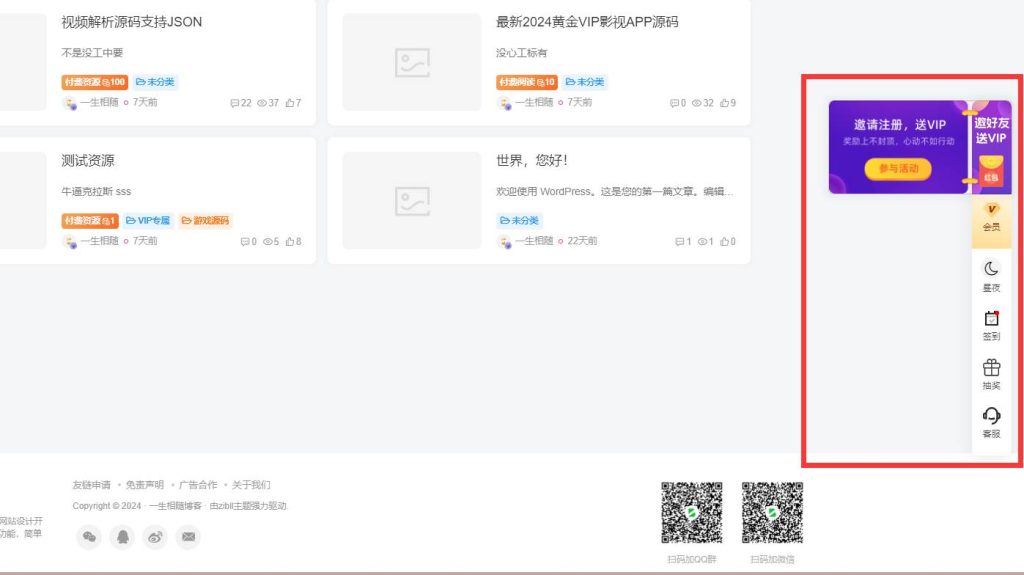Screen dimensions: 1024x575
Task: Click the 关于我们 footer link
Action: point(251,485)
